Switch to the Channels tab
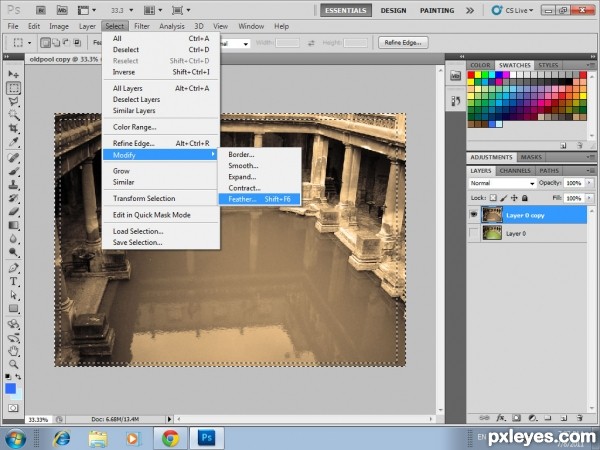600x450 pixels. [515, 171]
